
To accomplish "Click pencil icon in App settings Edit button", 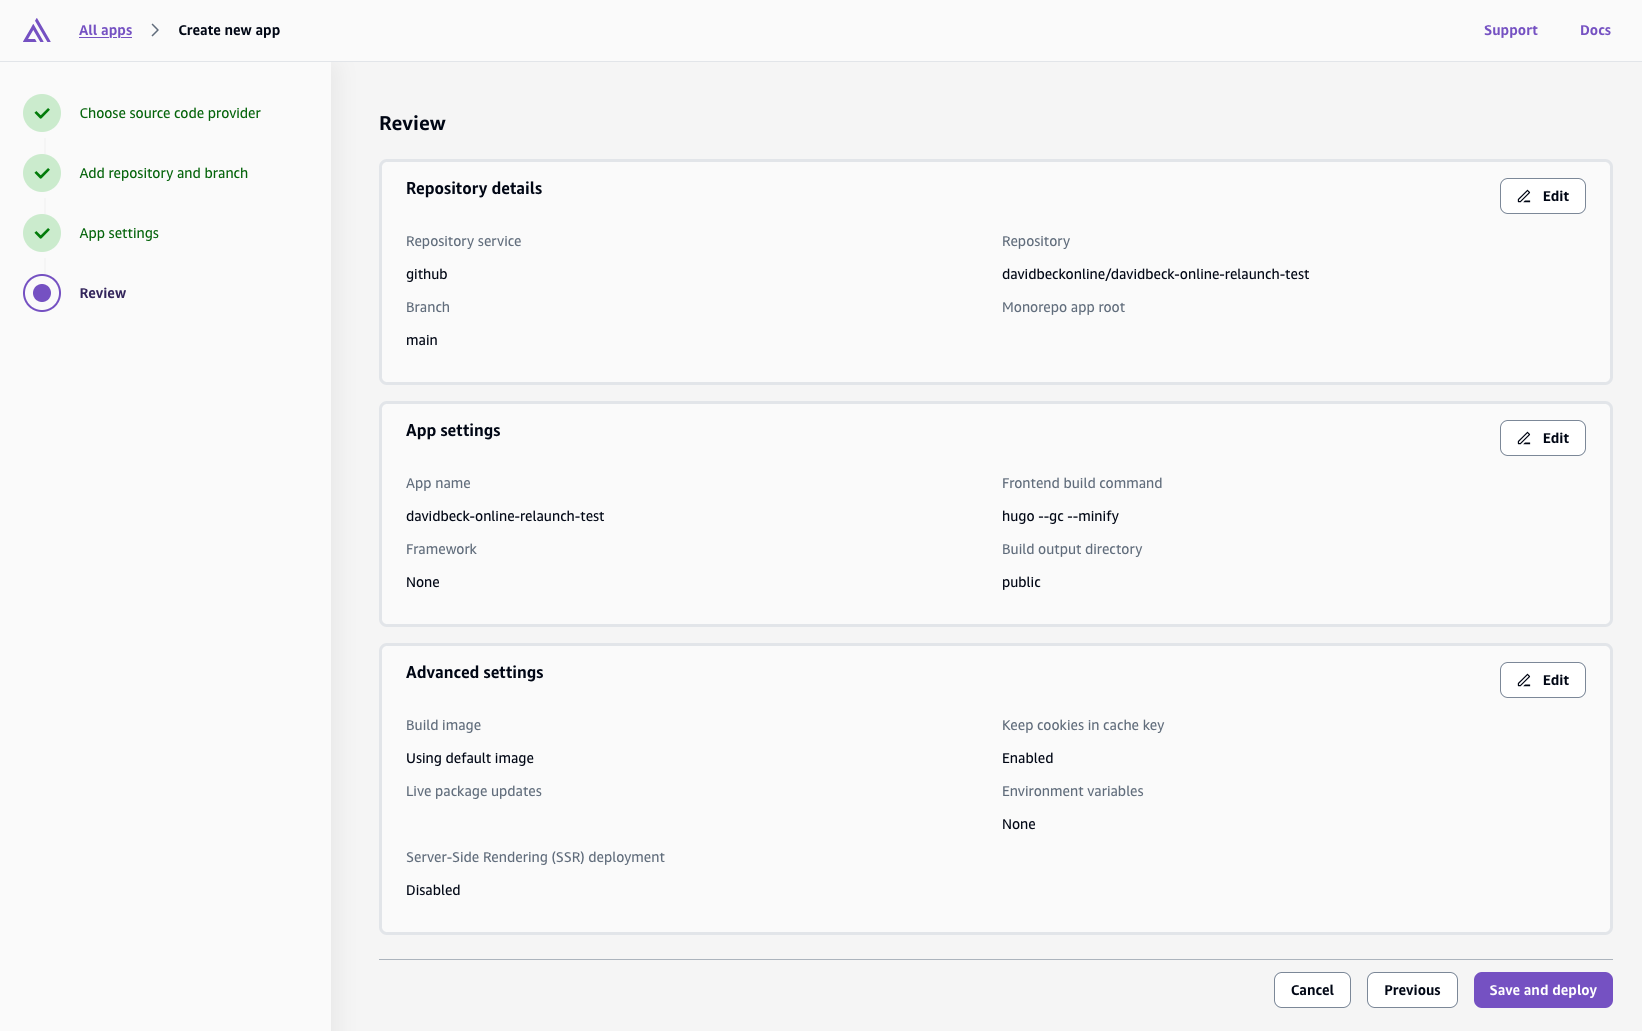I will (1524, 438).
